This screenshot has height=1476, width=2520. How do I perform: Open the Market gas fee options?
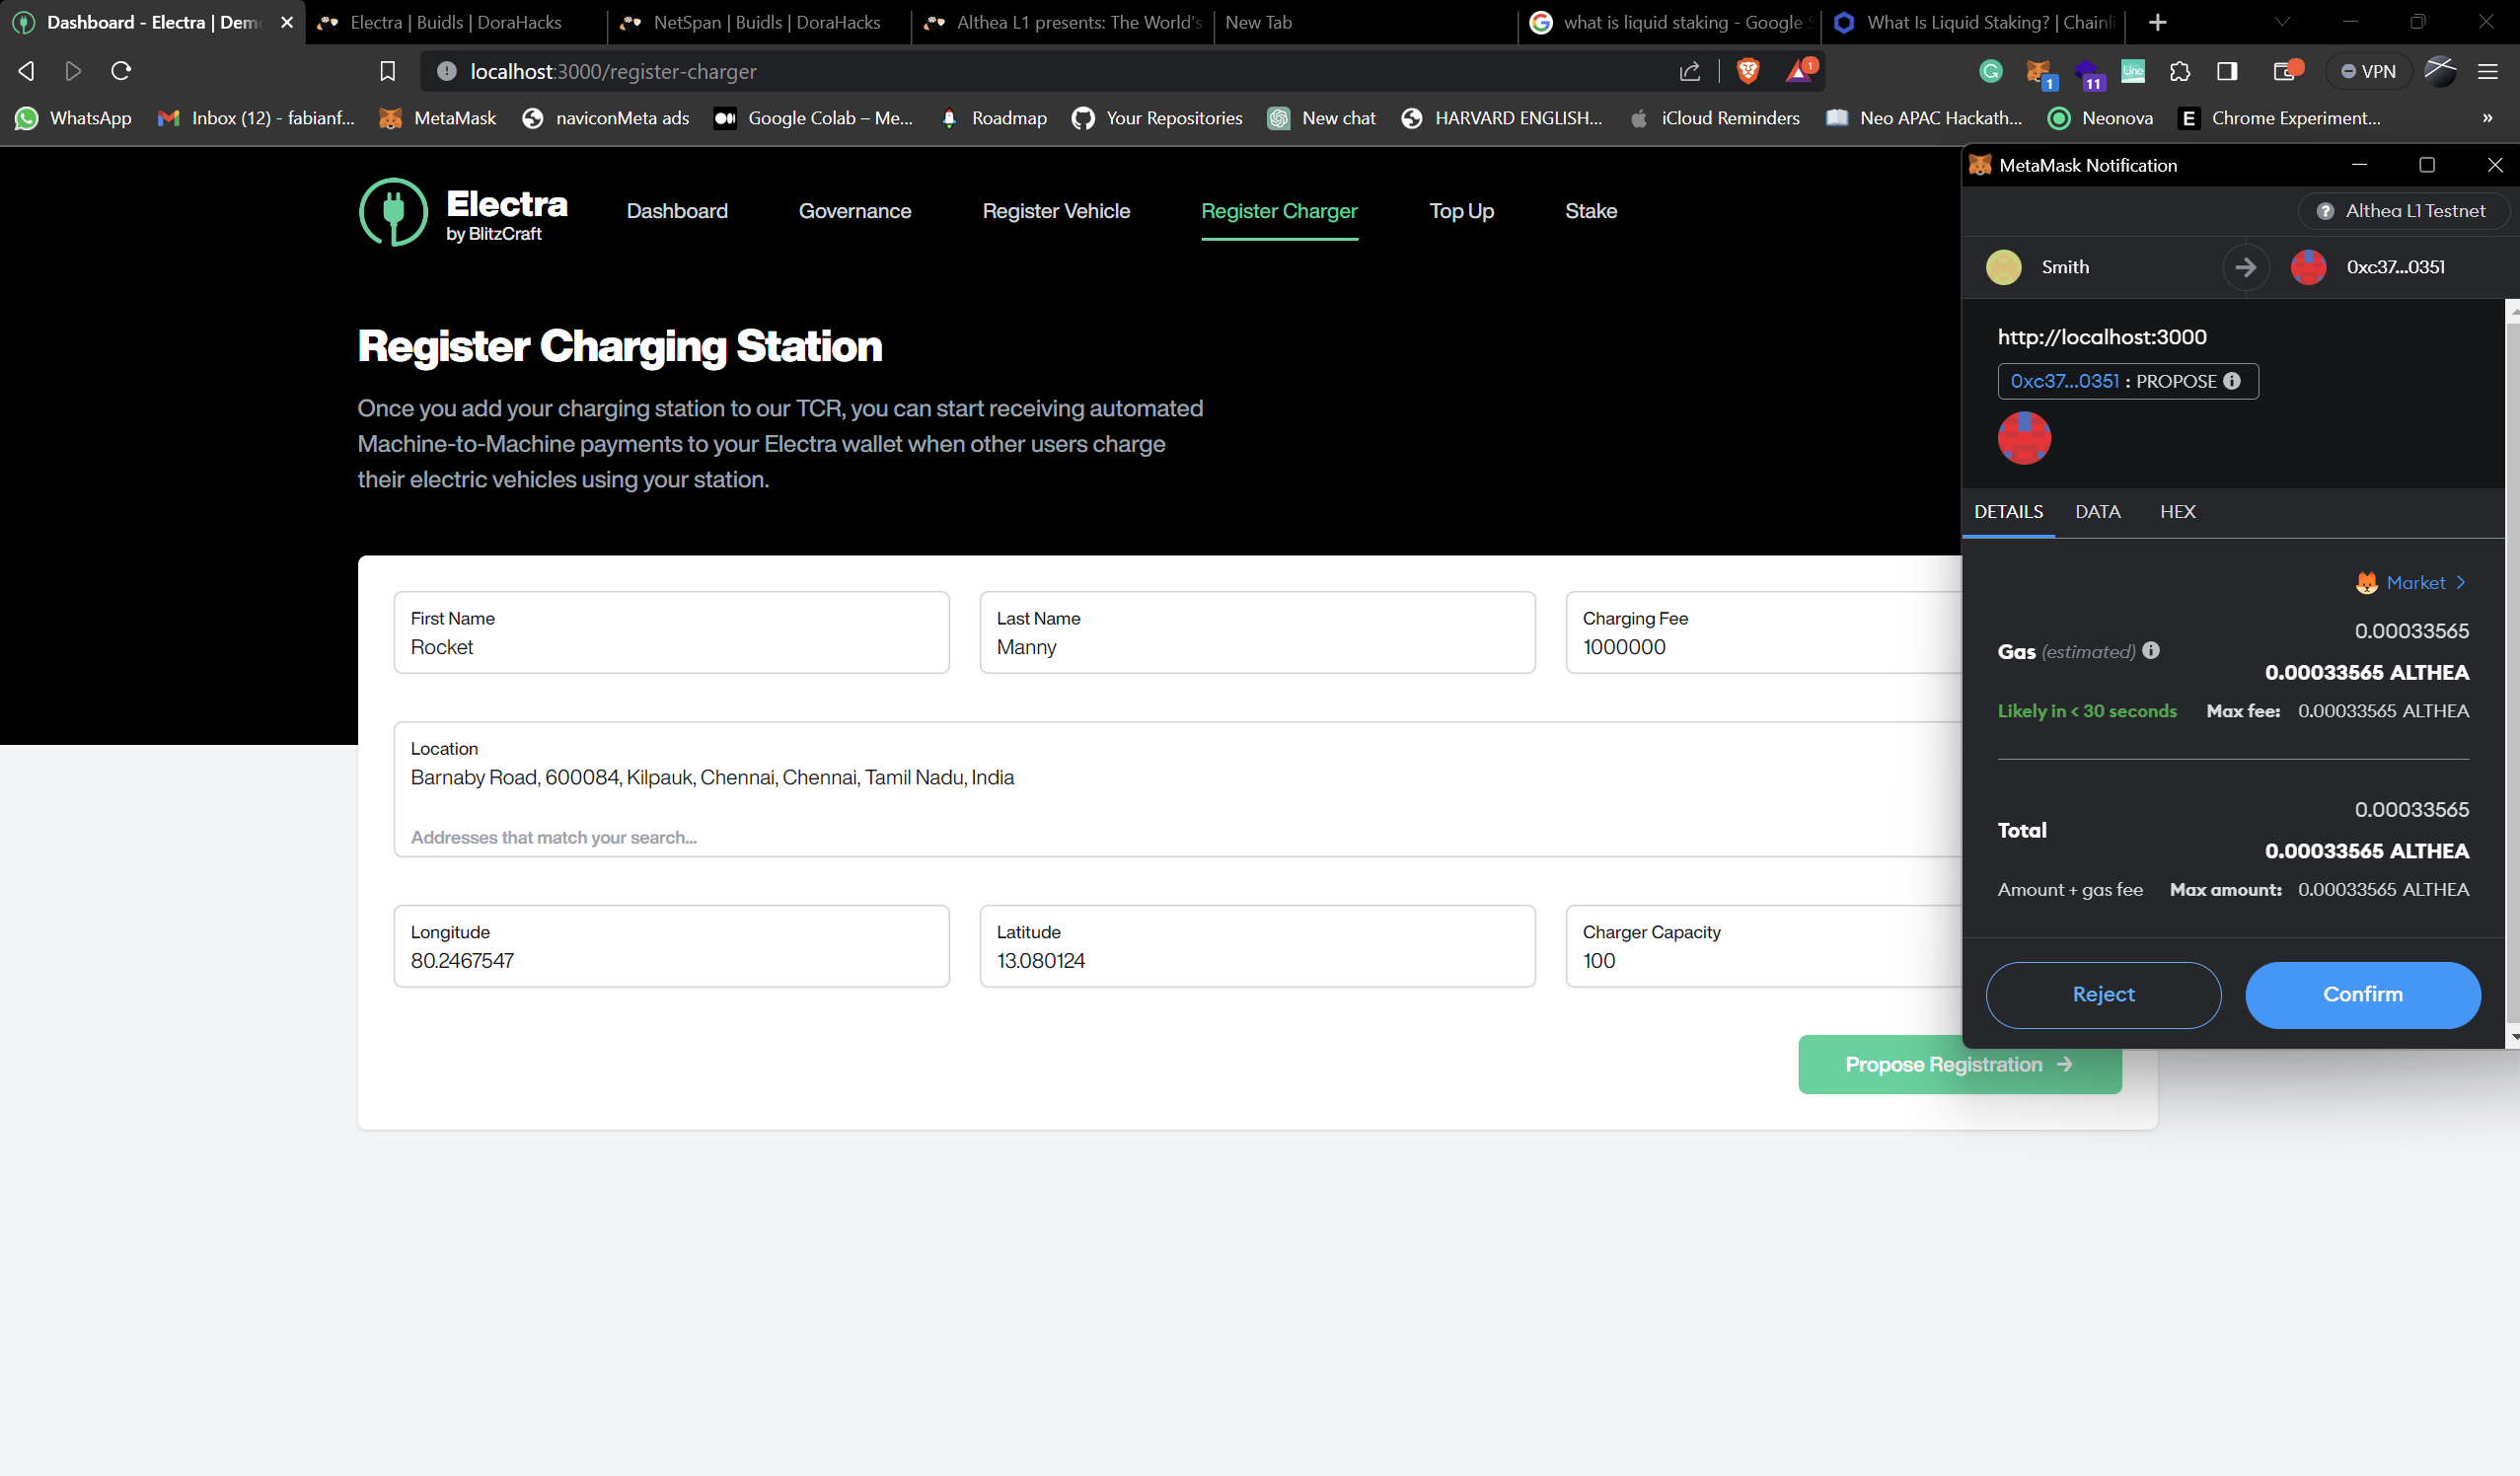tap(2411, 583)
